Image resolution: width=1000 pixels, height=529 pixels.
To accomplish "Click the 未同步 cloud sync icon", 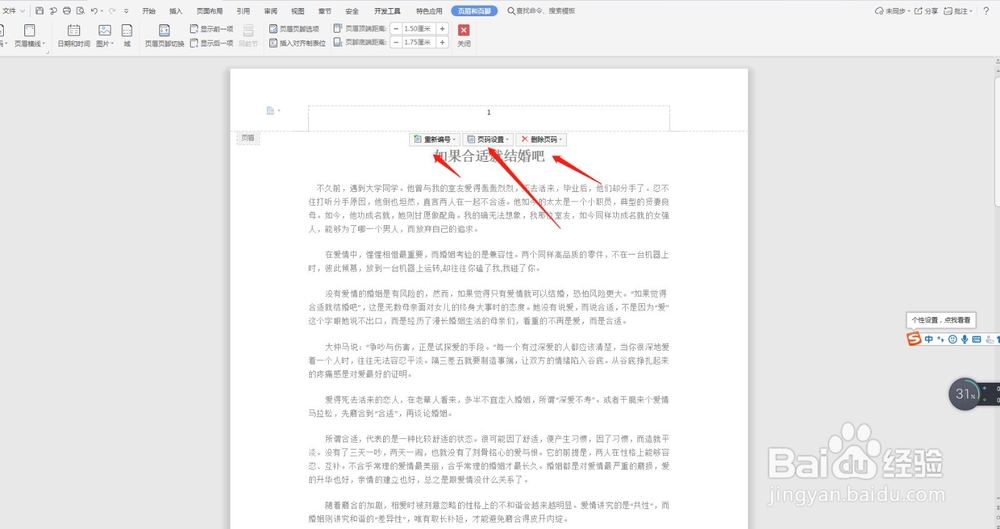I will click(879, 11).
